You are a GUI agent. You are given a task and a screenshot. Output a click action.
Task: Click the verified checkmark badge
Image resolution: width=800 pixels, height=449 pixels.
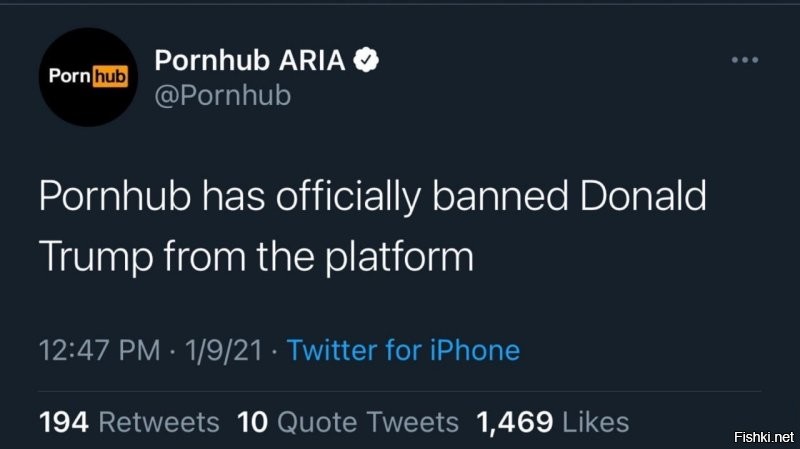[366, 60]
